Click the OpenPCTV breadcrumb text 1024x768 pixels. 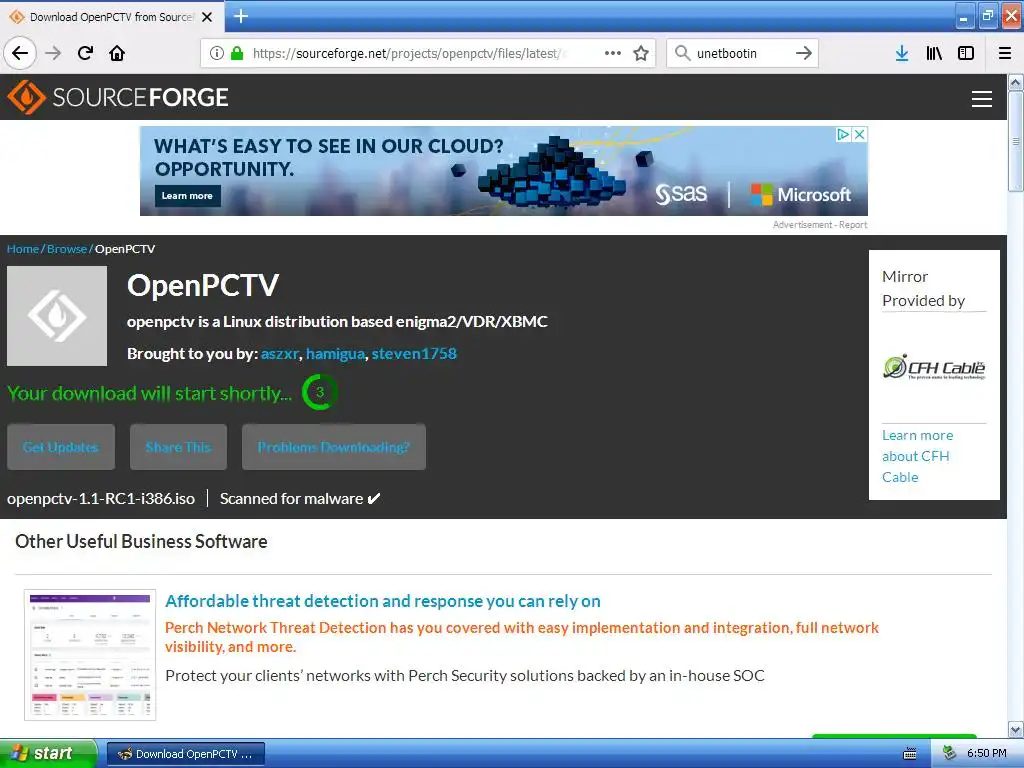coord(125,249)
